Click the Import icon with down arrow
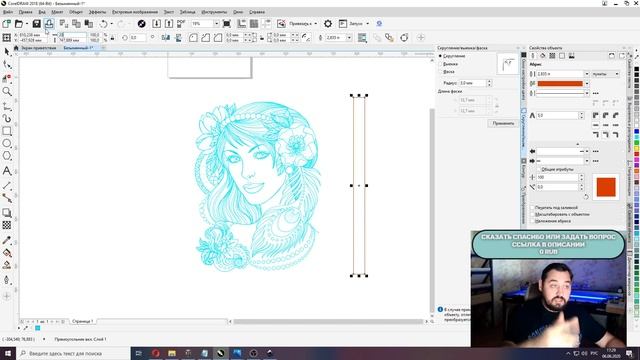This screenshot has height=360, width=640. 156,24
